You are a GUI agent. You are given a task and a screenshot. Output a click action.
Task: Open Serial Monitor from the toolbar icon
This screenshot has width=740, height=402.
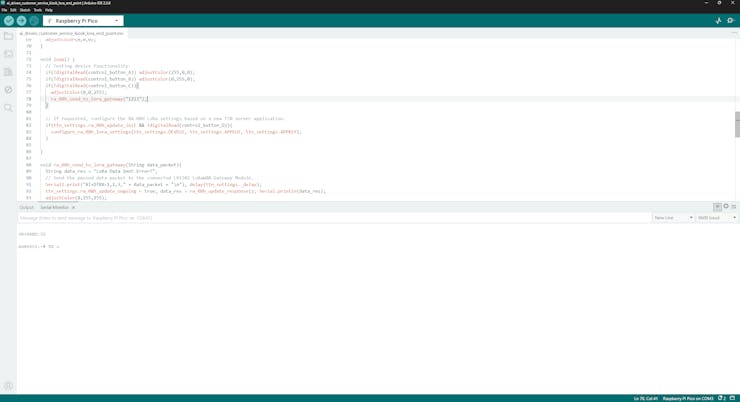[x=731, y=21]
